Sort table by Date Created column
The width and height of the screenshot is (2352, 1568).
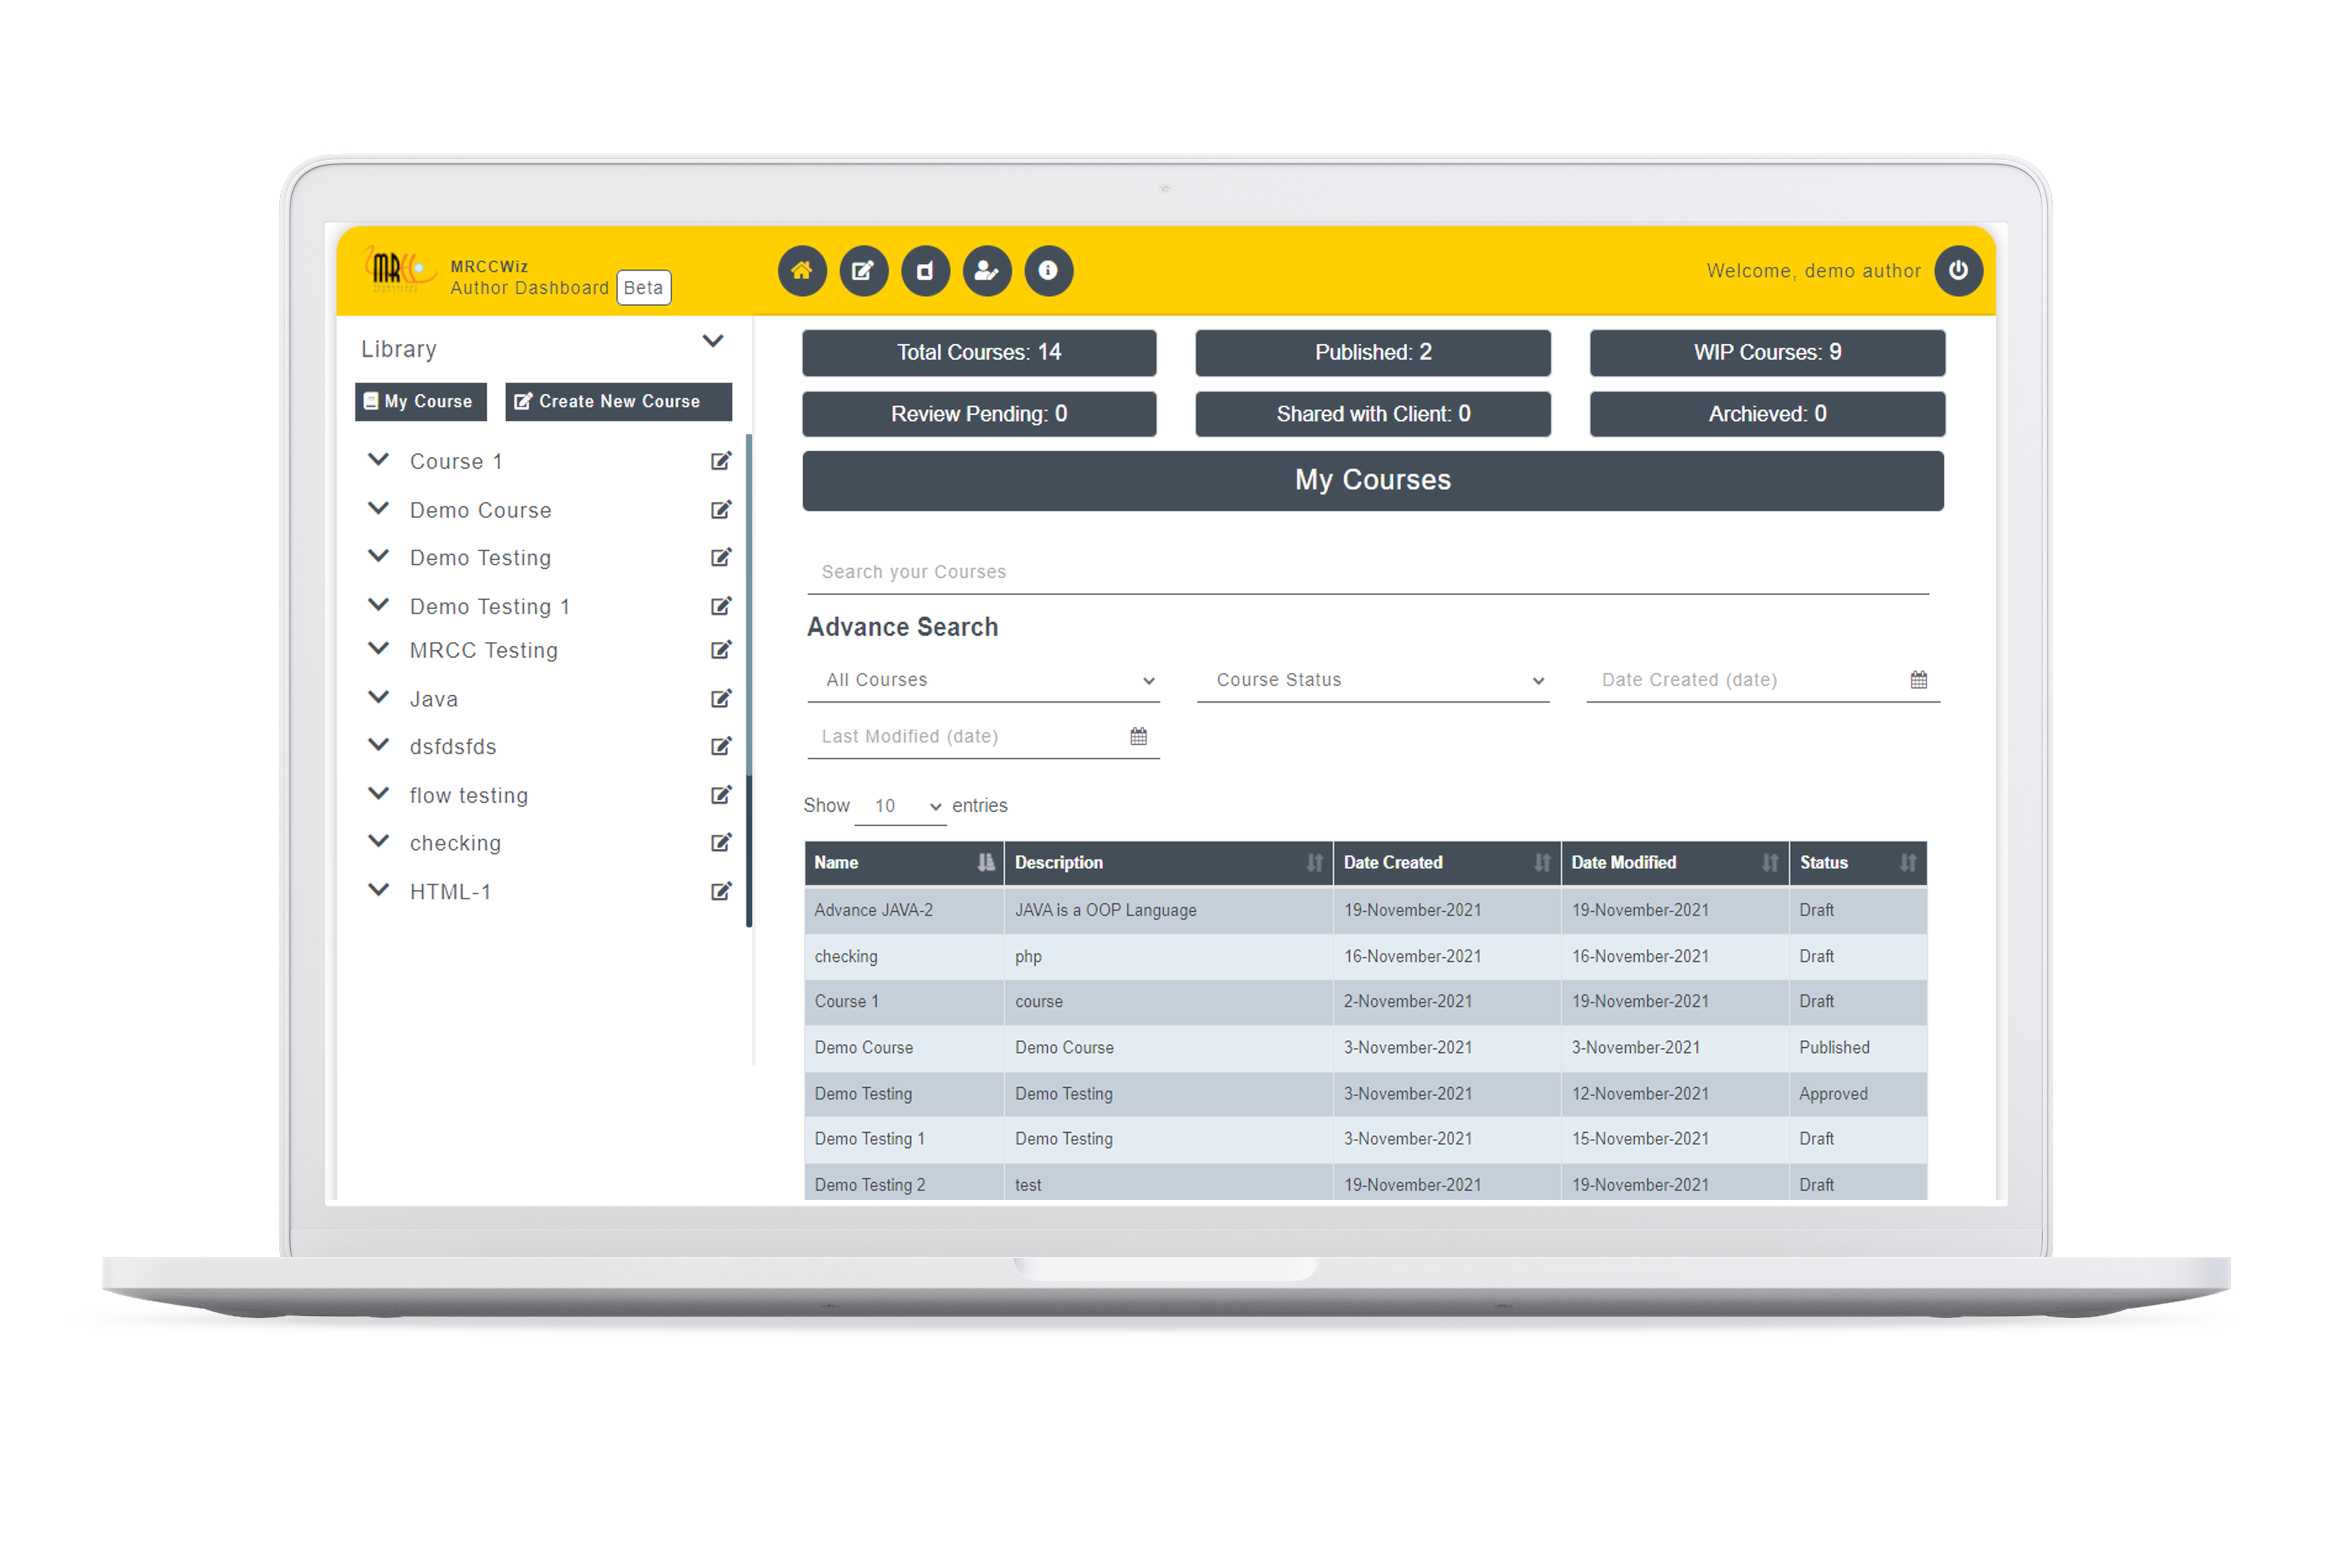pos(1541,863)
